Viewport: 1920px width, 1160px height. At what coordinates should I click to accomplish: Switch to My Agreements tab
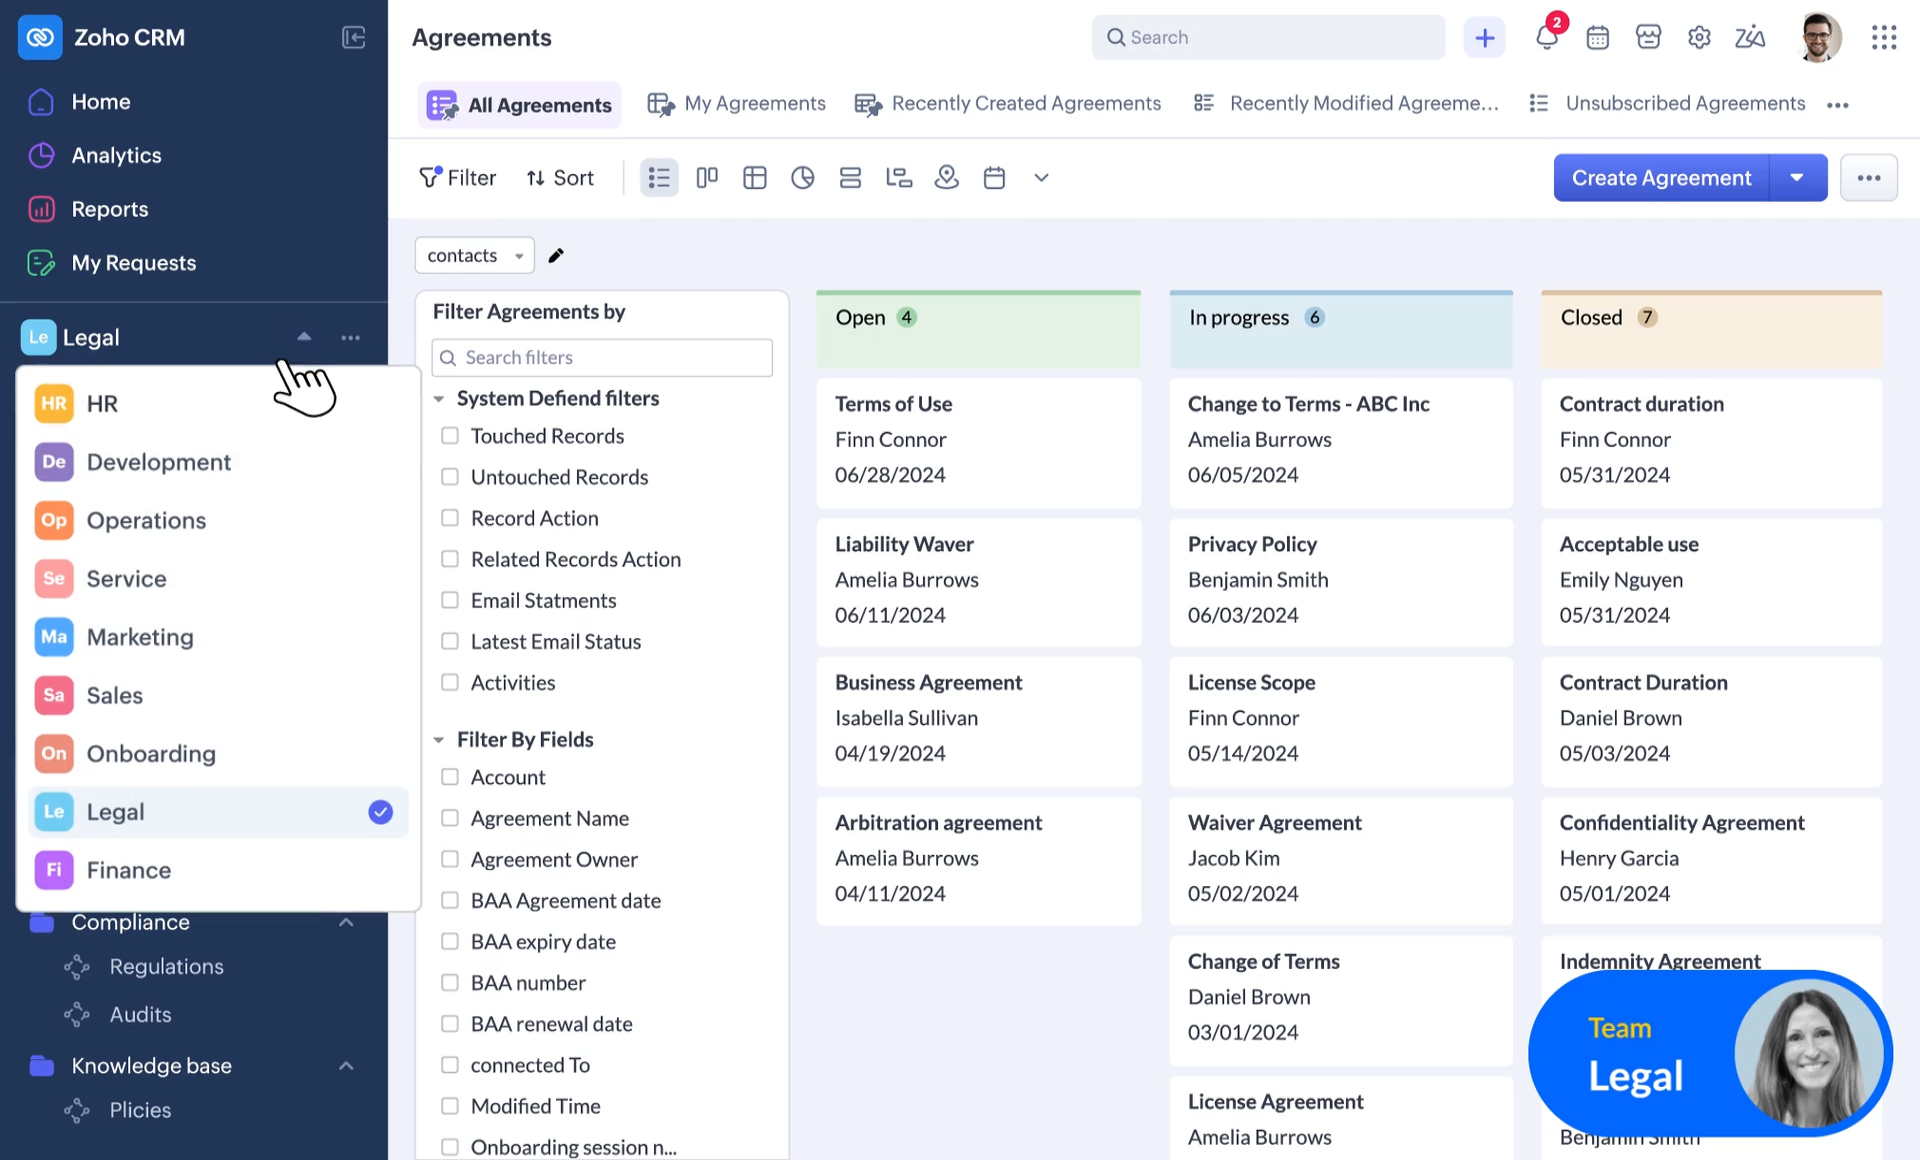[x=737, y=104]
